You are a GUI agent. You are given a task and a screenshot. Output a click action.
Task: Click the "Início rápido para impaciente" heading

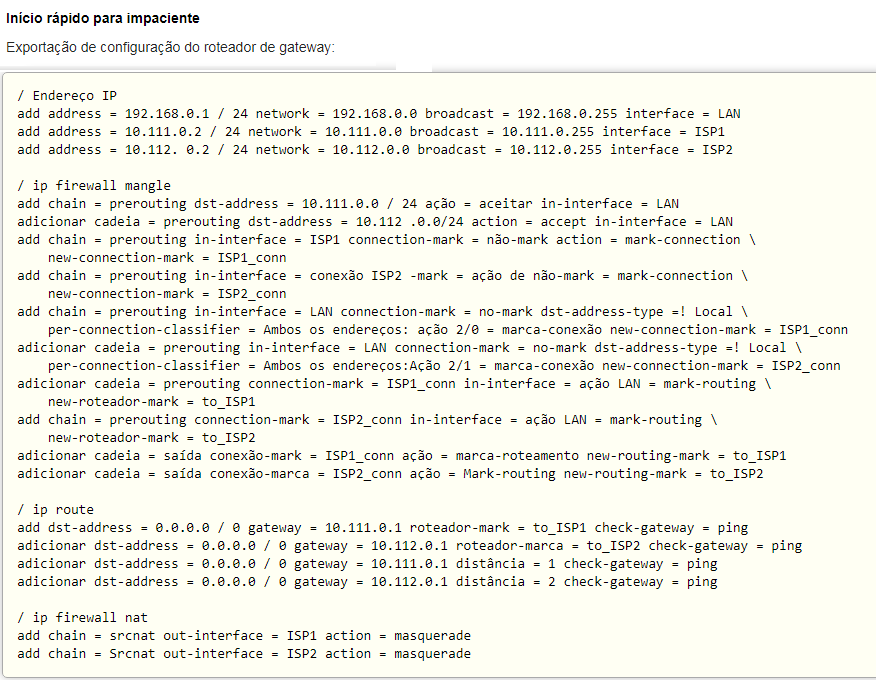click(x=102, y=18)
